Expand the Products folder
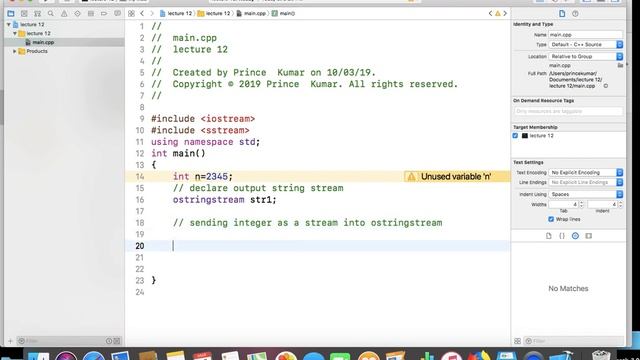Viewport: 640px width, 360px height. click(x=15, y=51)
